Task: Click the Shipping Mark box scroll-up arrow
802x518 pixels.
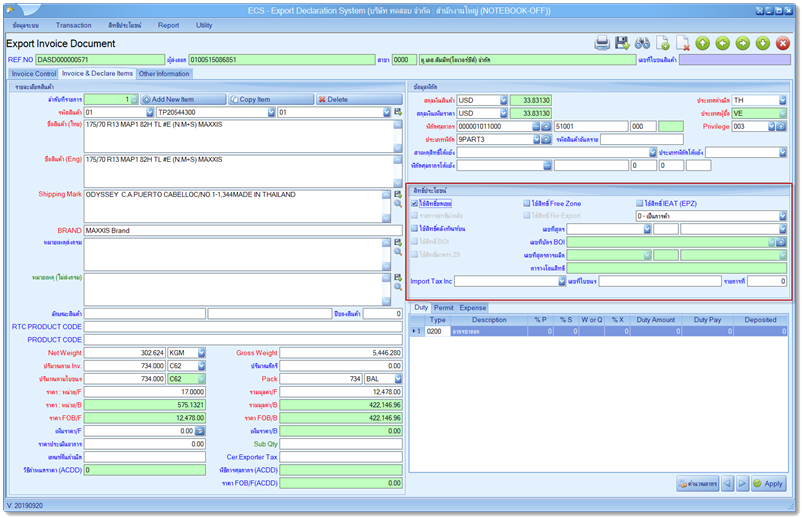Action: 386,194
